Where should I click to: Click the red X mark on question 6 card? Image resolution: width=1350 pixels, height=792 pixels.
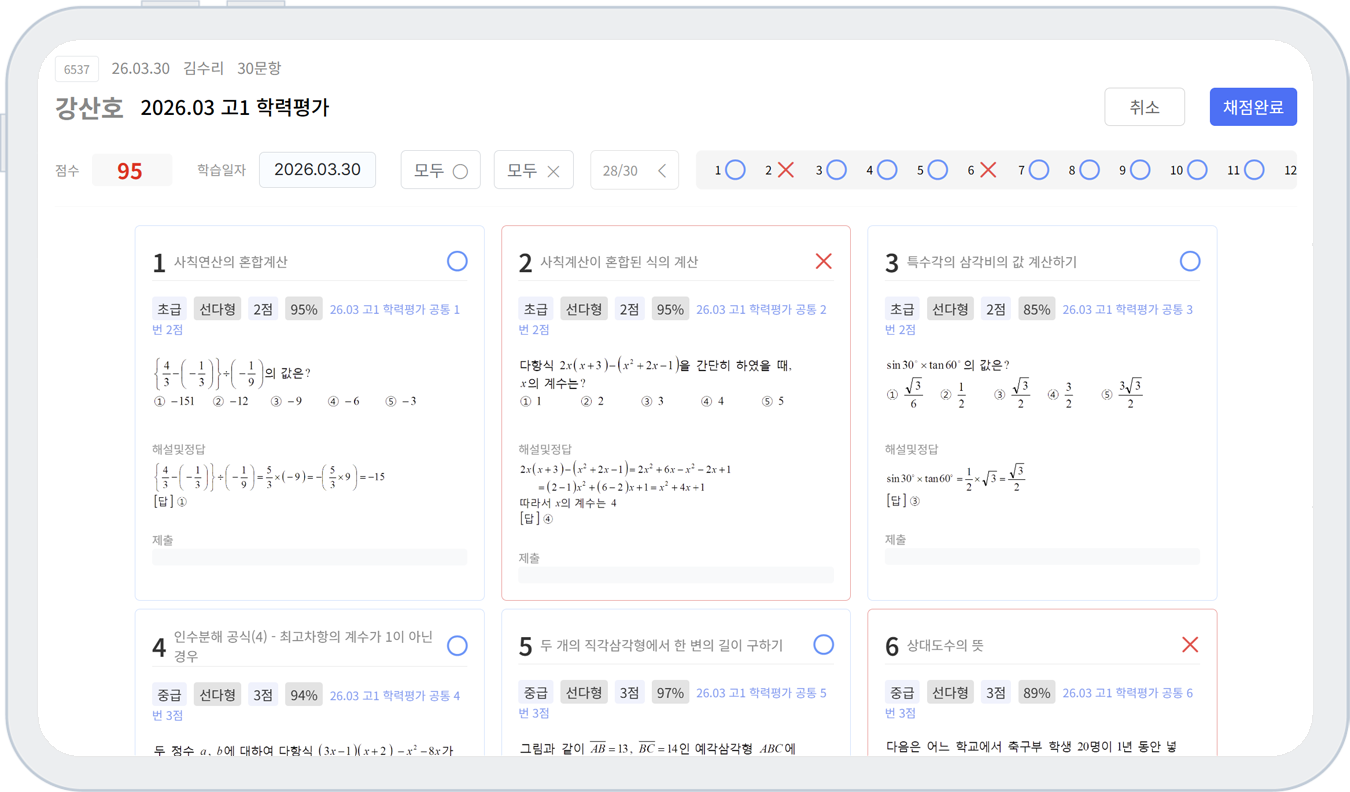(1190, 645)
